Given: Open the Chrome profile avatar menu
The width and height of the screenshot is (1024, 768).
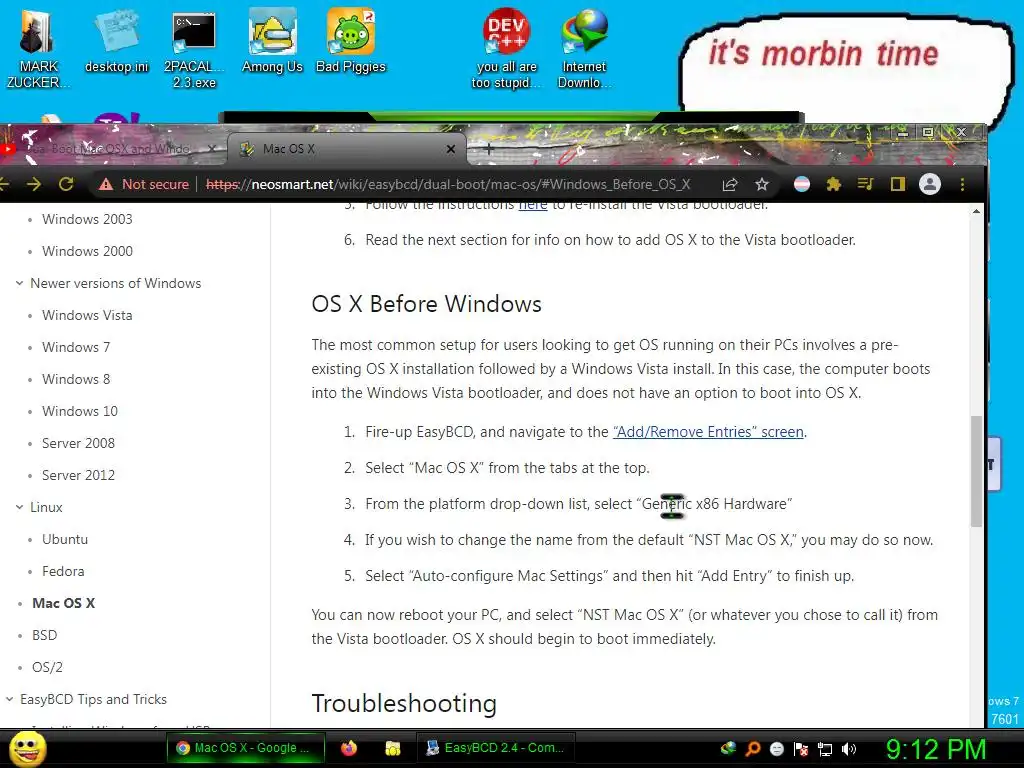Looking at the screenshot, I should click(930, 185).
